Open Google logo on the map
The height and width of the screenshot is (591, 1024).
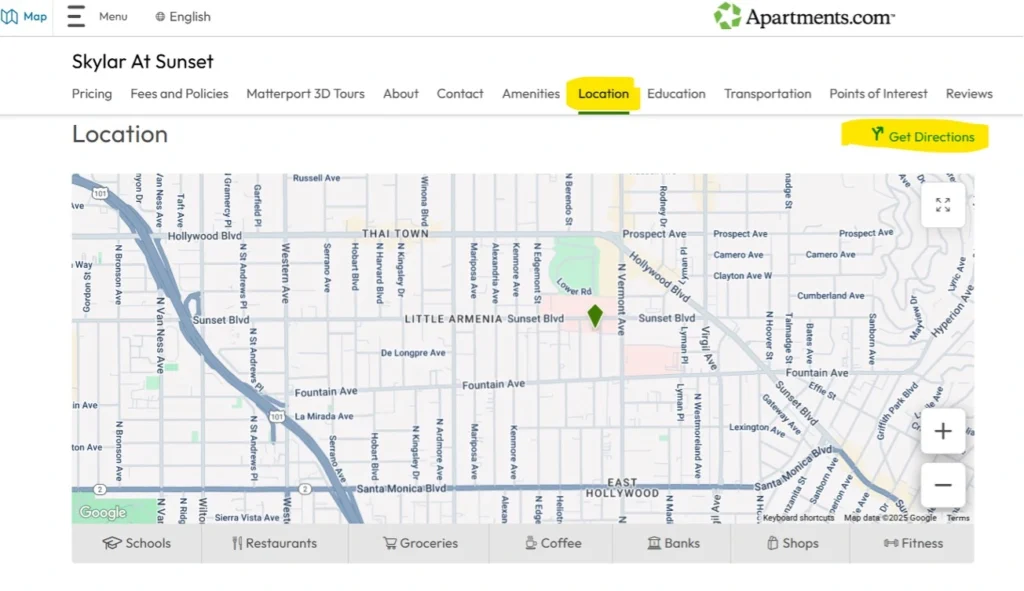pos(103,513)
